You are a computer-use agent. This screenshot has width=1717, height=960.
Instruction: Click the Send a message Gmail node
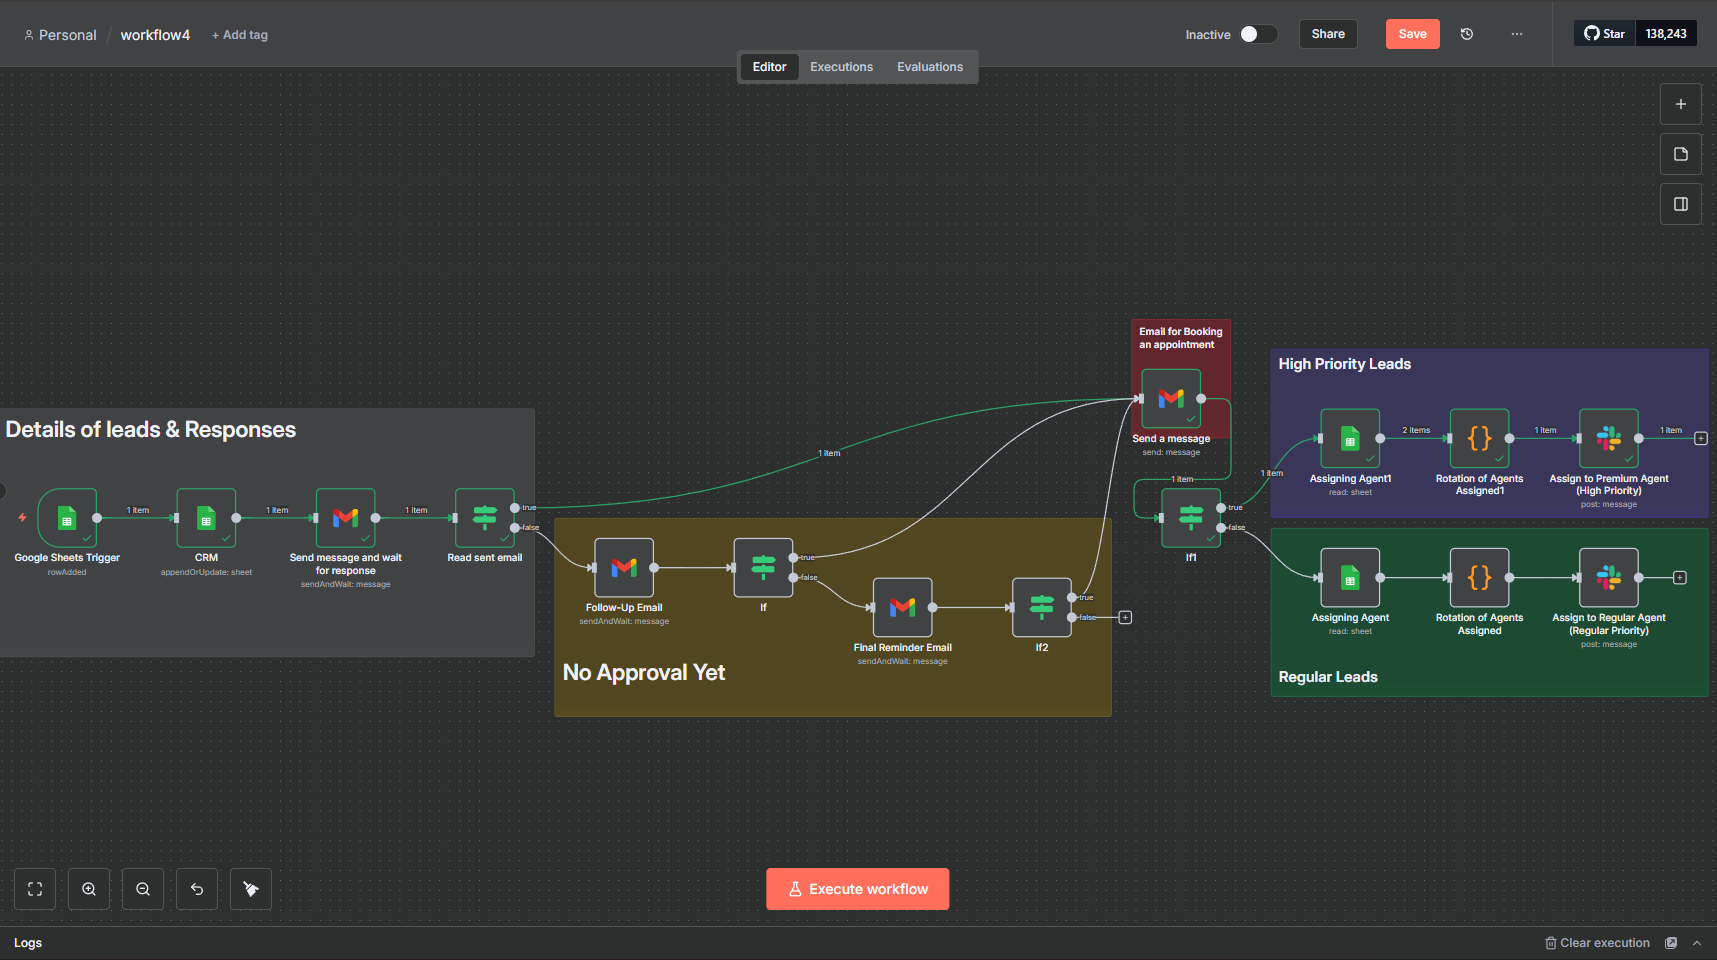(x=1170, y=398)
